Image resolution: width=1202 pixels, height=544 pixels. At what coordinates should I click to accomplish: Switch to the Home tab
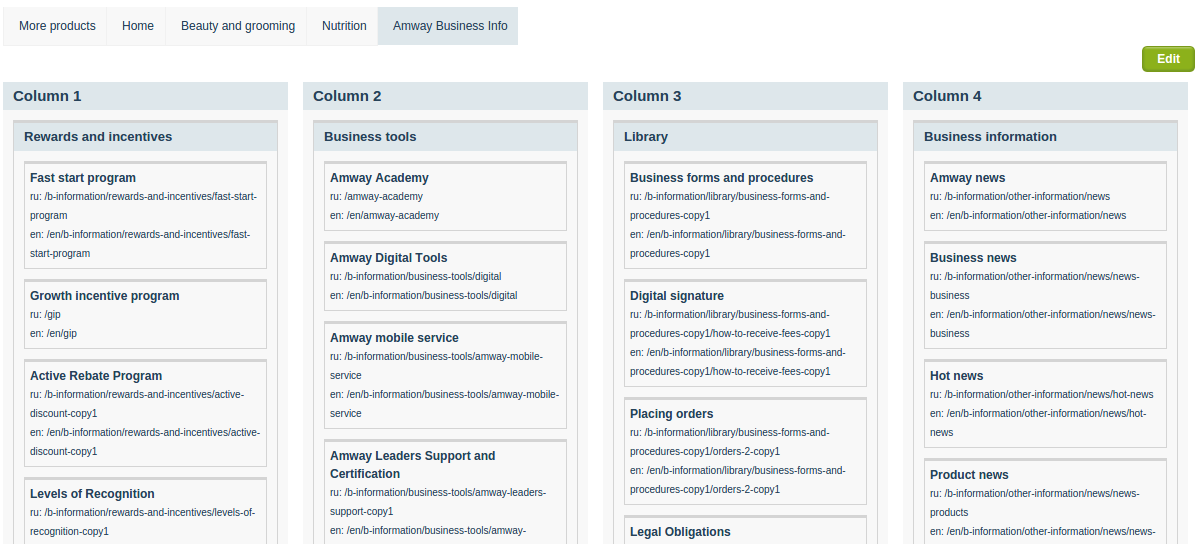click(137, 26)
